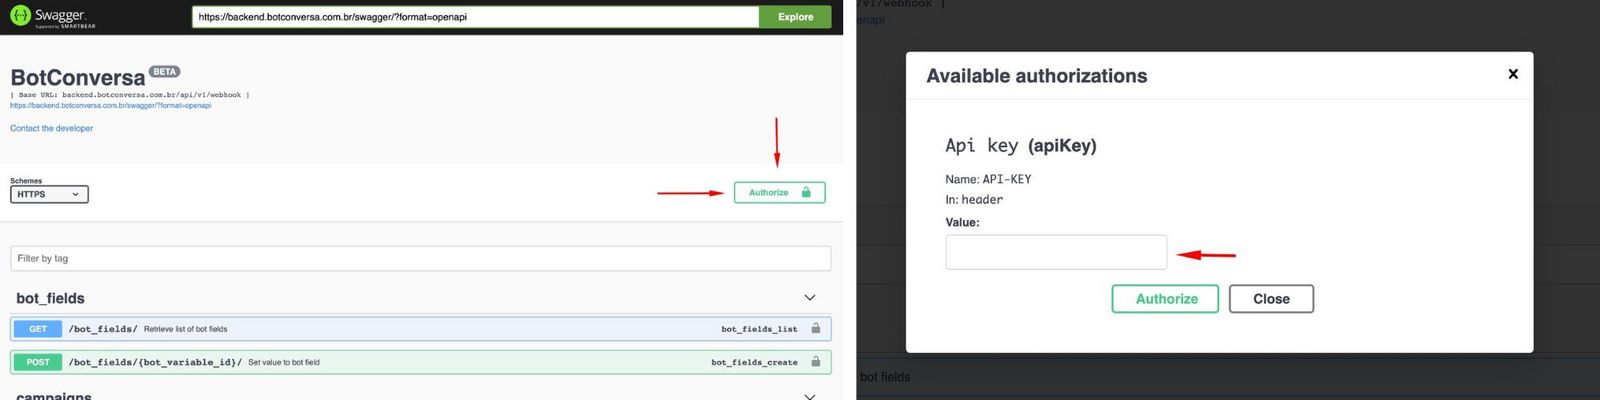
Task: Expand the campaigns section chevron
Action: point(809,396)
